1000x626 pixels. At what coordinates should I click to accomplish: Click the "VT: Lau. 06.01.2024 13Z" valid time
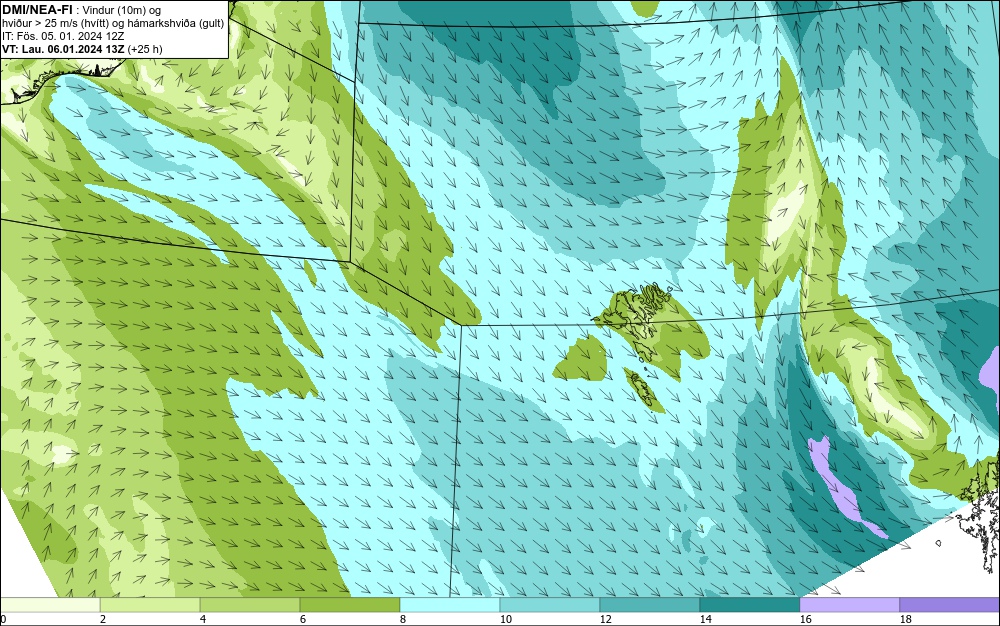pos(63,49)
